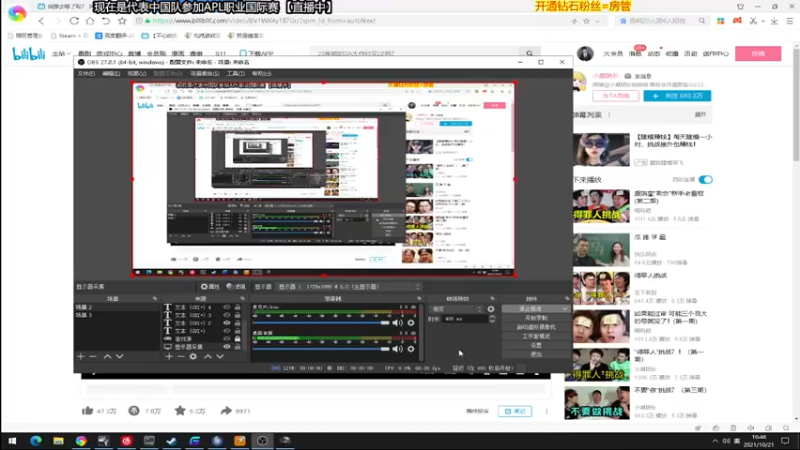
Task: Expand the danmaku list panel on bilibili
Action: pyautogui.click(x=700, y=115)
